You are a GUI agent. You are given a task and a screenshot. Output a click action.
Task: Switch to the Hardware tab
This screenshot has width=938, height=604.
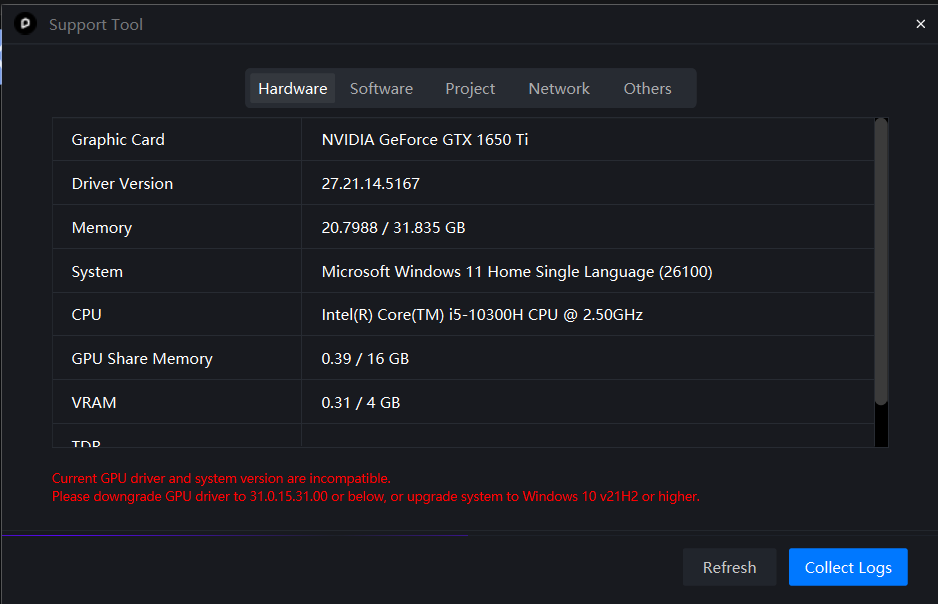coord(292,89)
